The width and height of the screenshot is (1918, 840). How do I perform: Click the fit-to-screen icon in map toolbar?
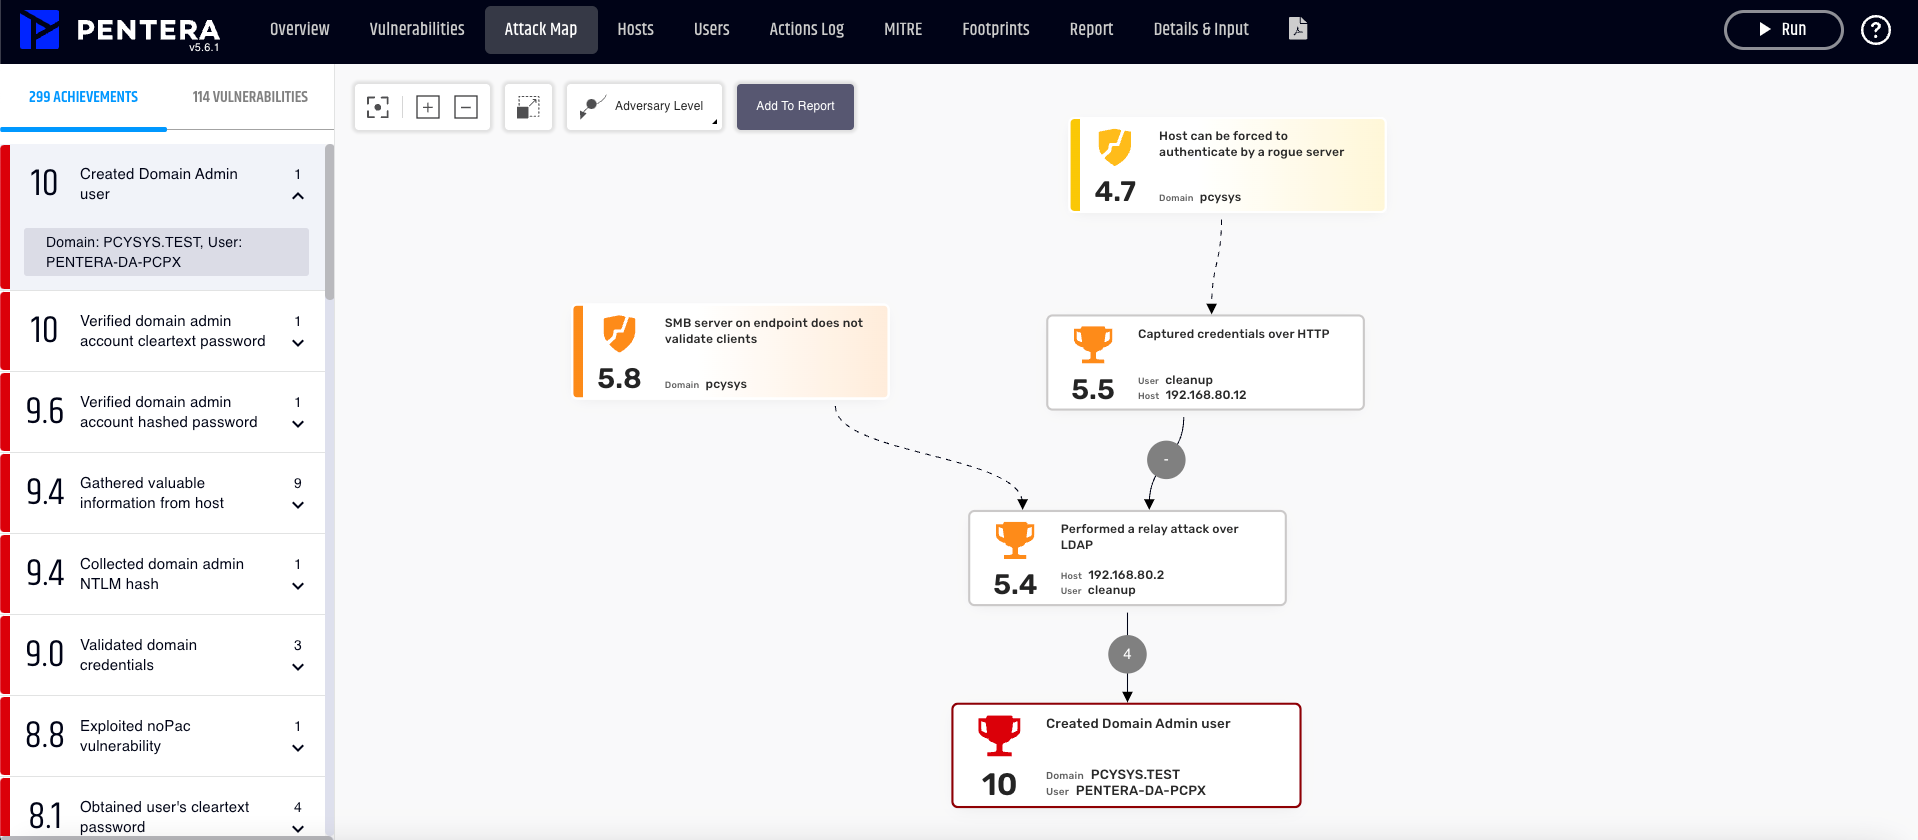[377, 107]
